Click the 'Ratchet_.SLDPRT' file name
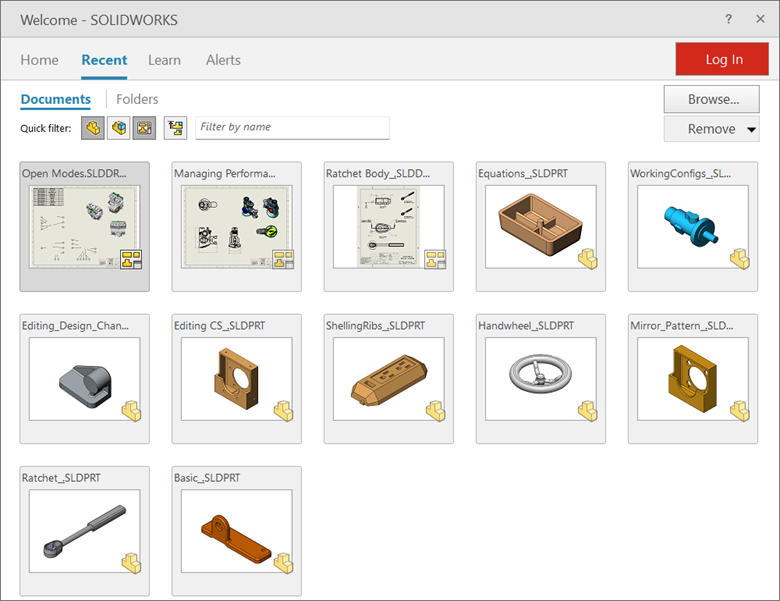Viewport: 780px width, 601px height. click(61, 478)
